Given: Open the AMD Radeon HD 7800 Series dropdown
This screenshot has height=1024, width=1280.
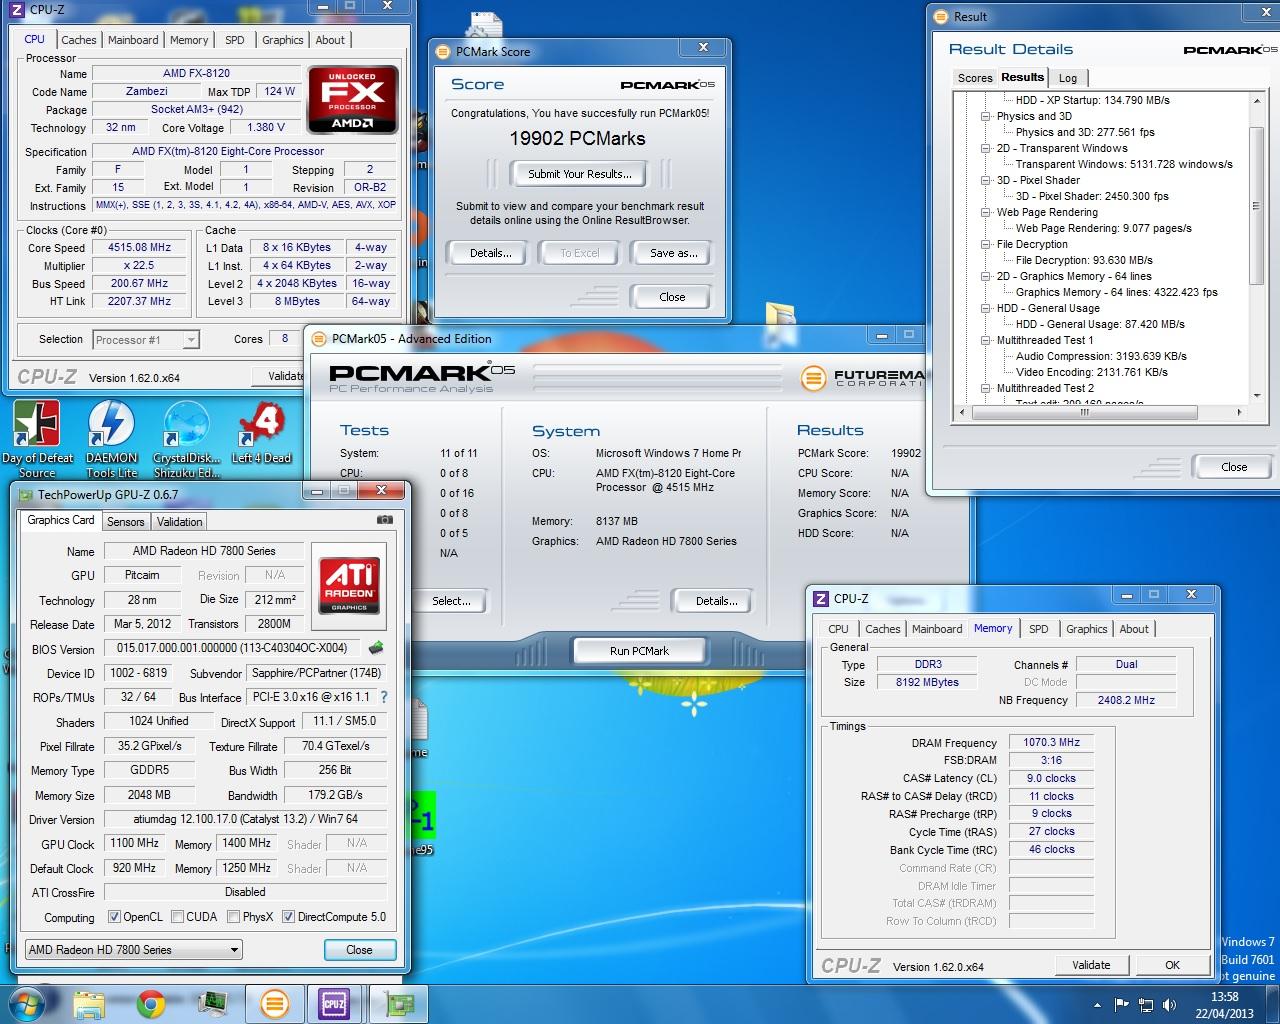Looking at the screenshot, I should coord(133,950).
